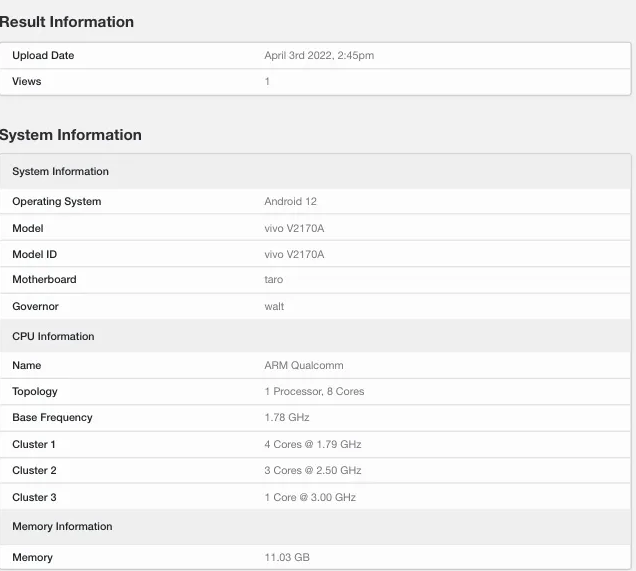Image resolution: width=636 pixels, height=571 pixels.
Task: Click the 'taro' motherboard value
Action: coord(273,279)
